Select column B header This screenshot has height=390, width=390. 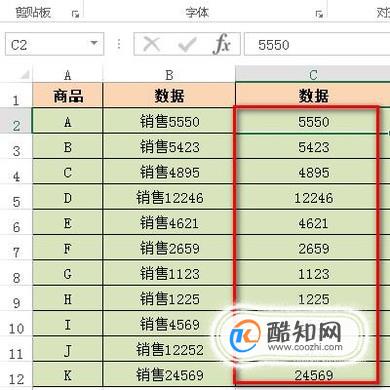(x=169, y=74)
